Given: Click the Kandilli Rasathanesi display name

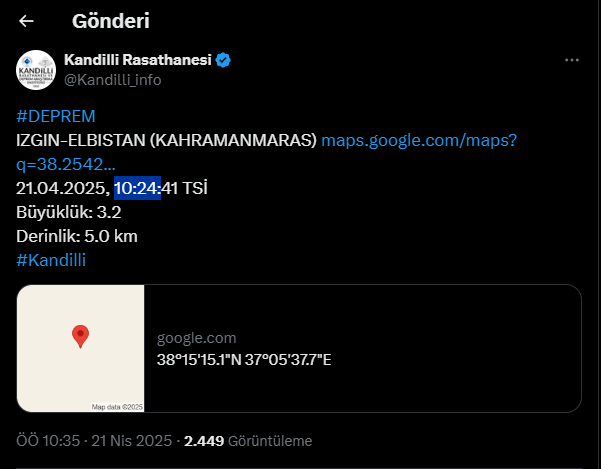Looking at the screenshot, I should coord(137,61).
